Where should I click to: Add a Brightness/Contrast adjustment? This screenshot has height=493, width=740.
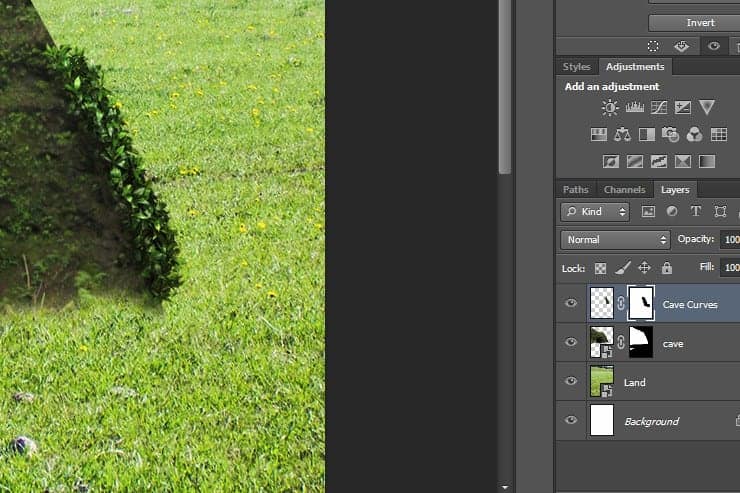[x=610, y=108]
